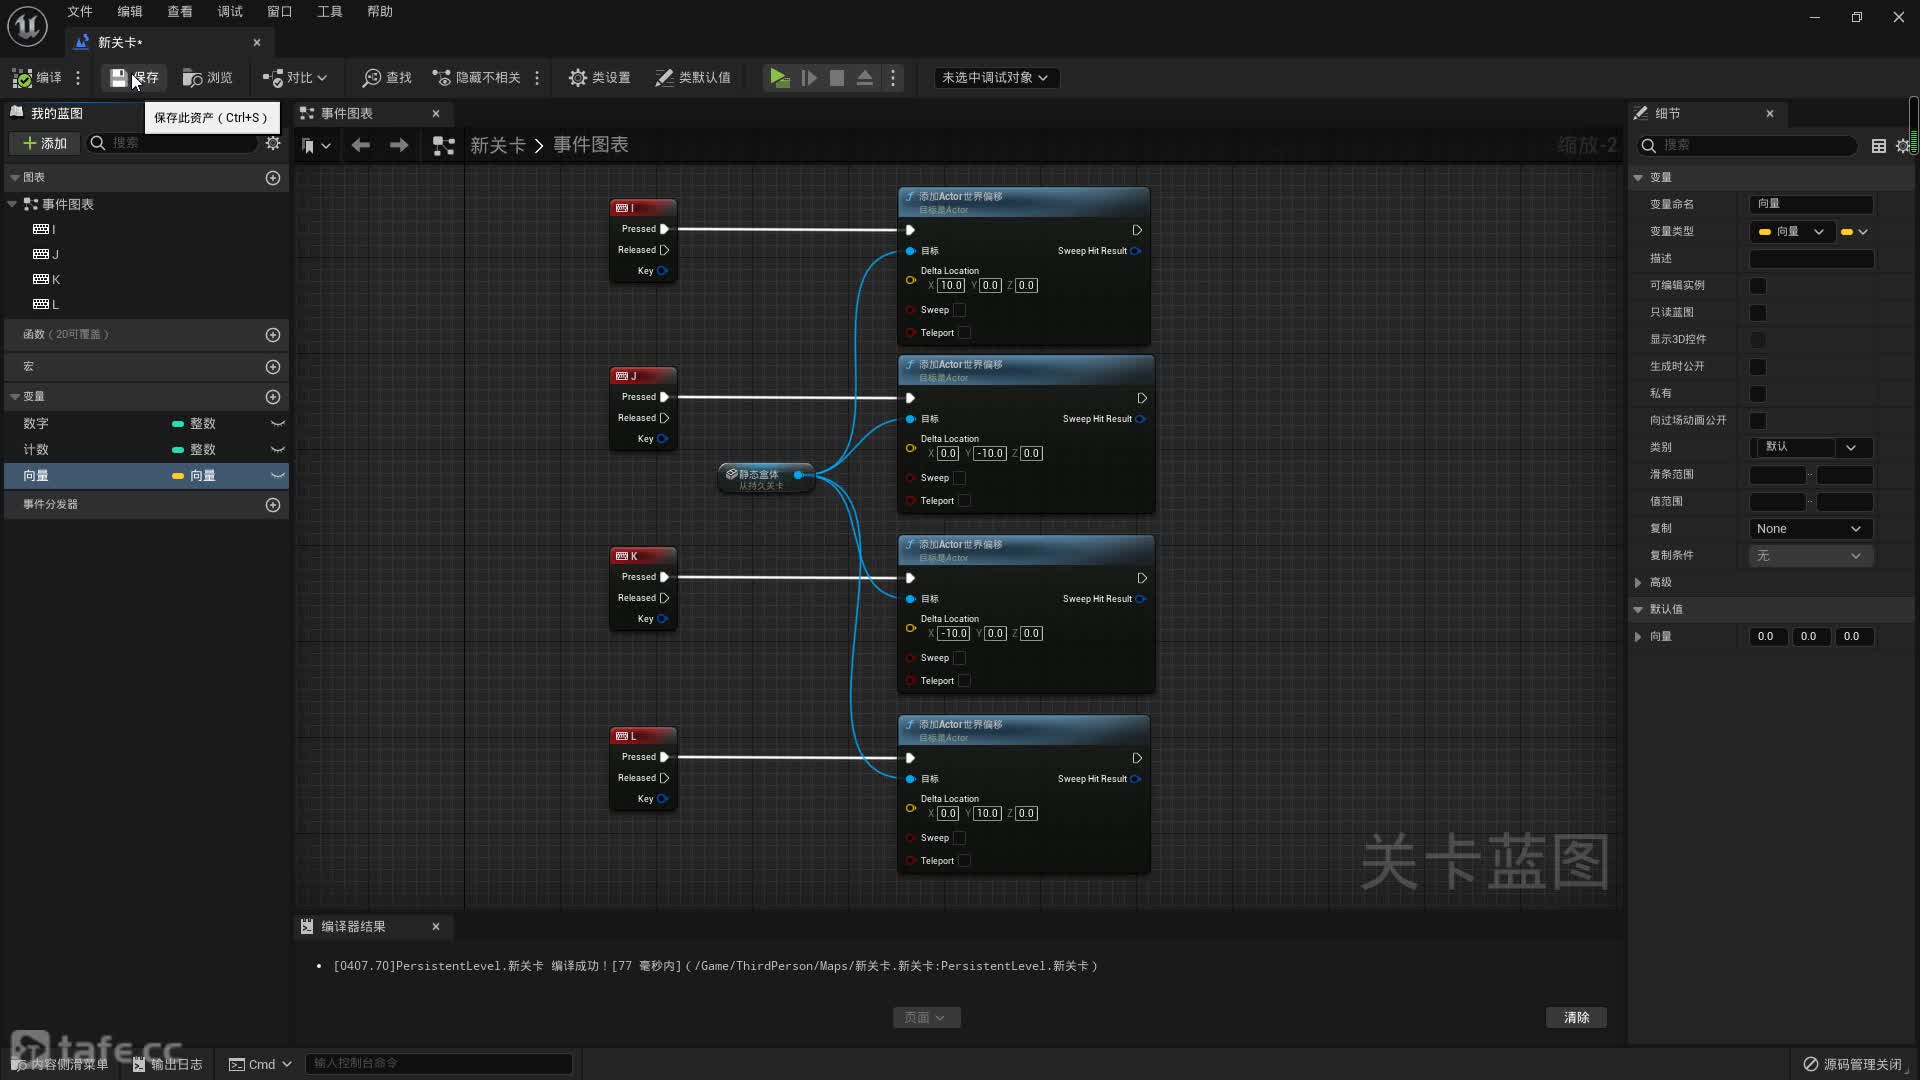
Task: Click the X value field 10.0 on top node
Action: click(951, 286)
